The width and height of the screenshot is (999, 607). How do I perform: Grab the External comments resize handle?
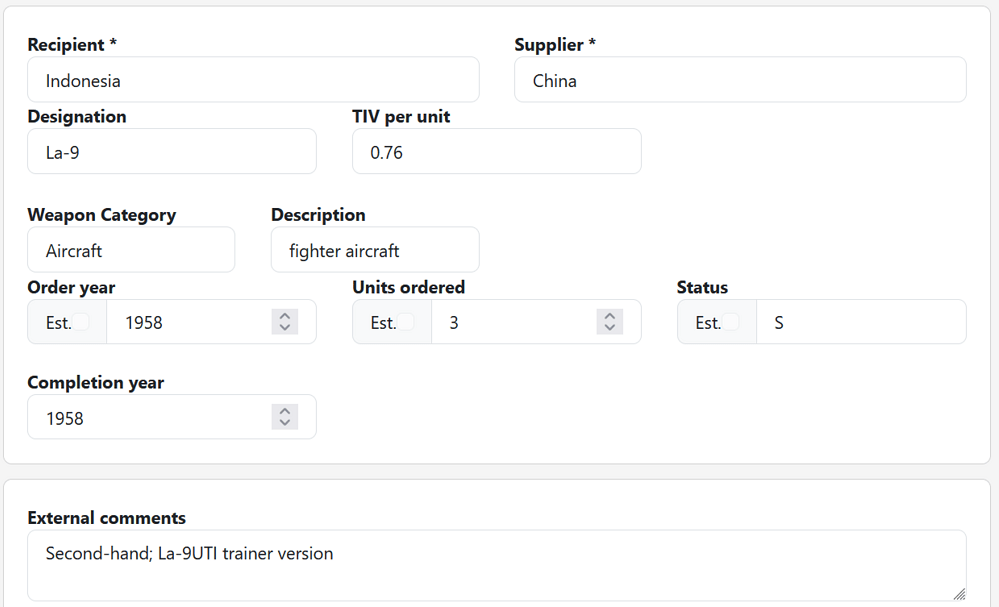point(959,594)
